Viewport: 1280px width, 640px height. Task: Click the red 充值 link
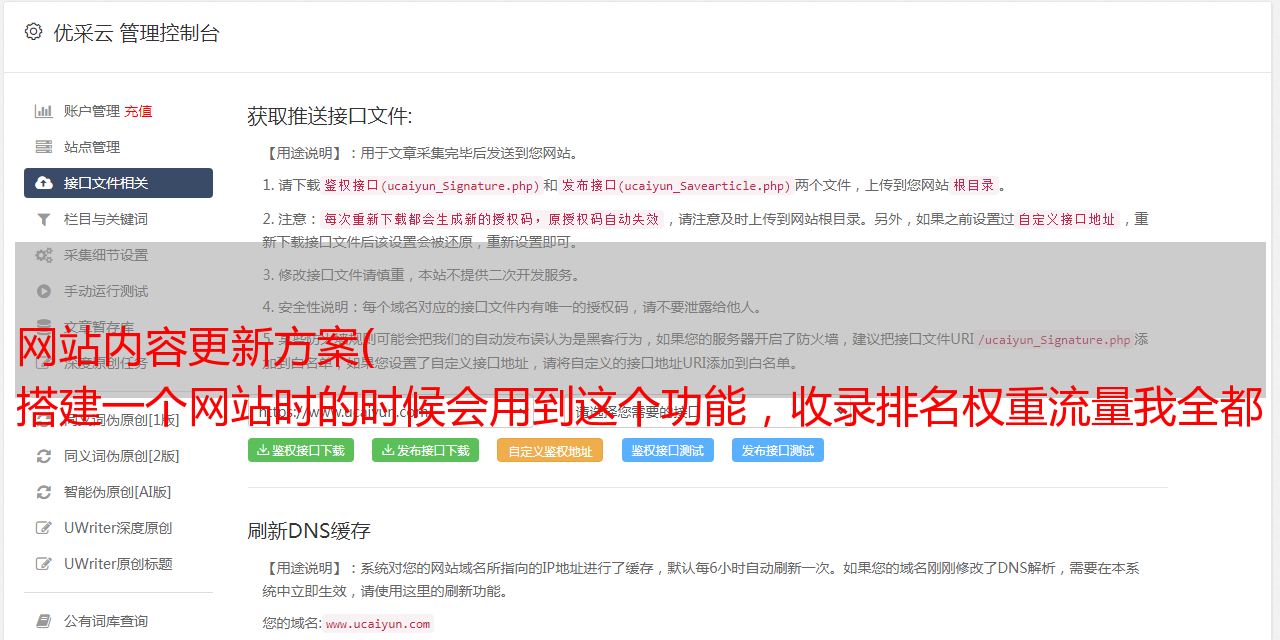(138, 111)
